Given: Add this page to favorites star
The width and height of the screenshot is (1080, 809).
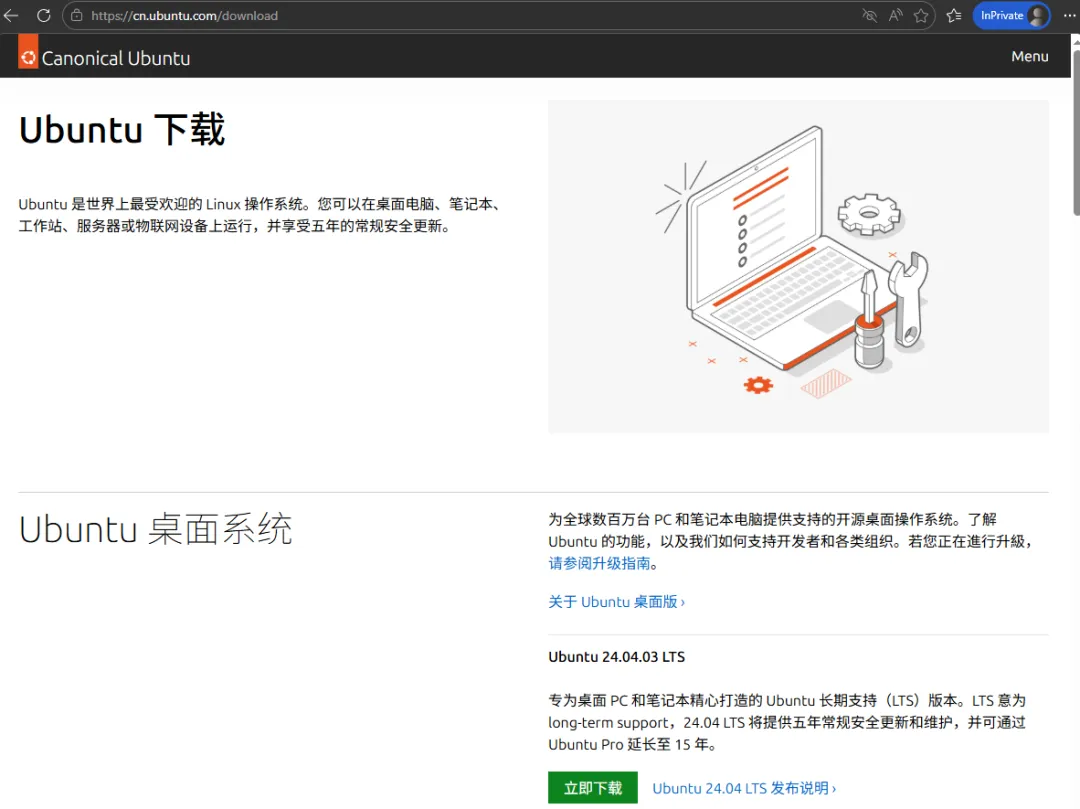Looking at the screenshot, I should pos(921,15).
